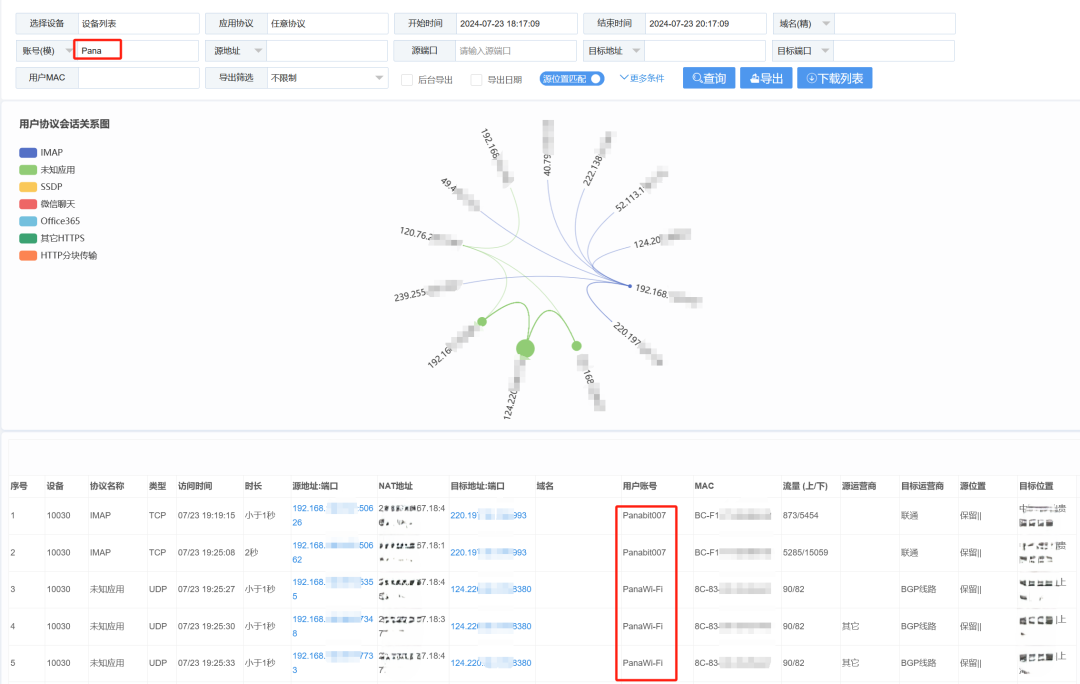Toggle the IMAP legend color swatch
Image resolution: width=1080 pixels, height=684 pixels.
click(x=28, y=153)
